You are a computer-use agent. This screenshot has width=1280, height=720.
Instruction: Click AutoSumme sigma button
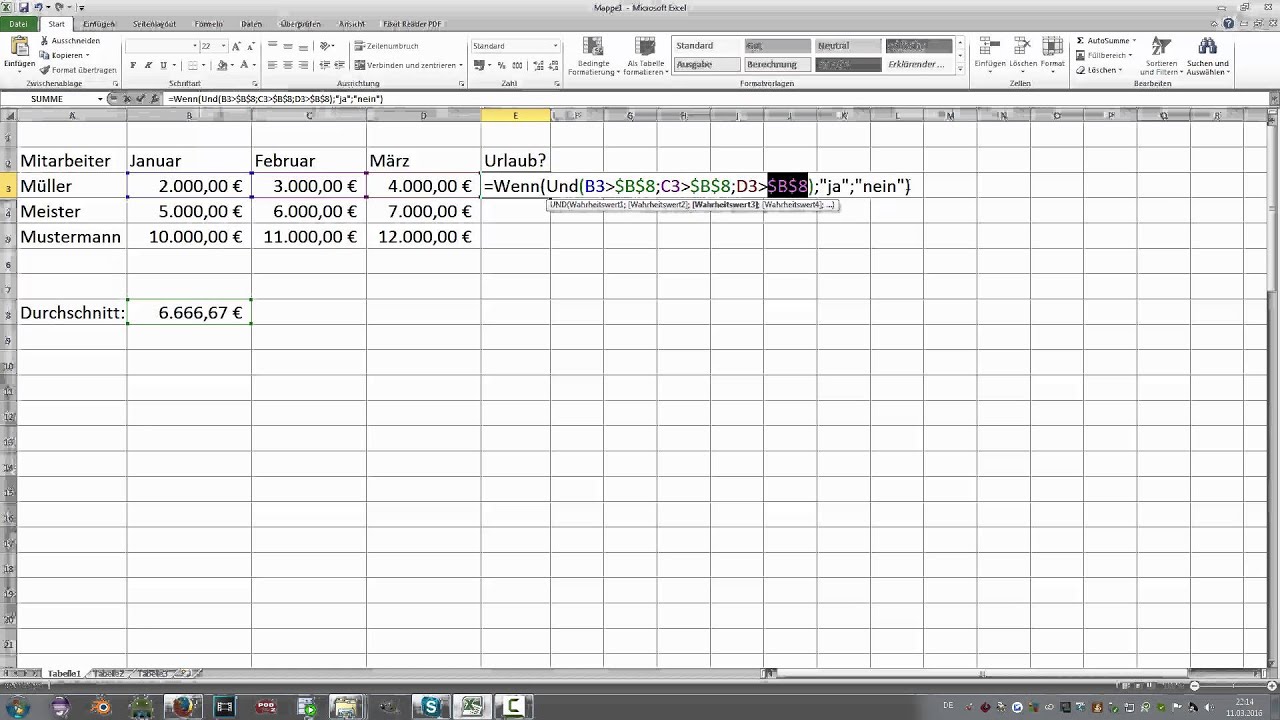[1105, 41]
